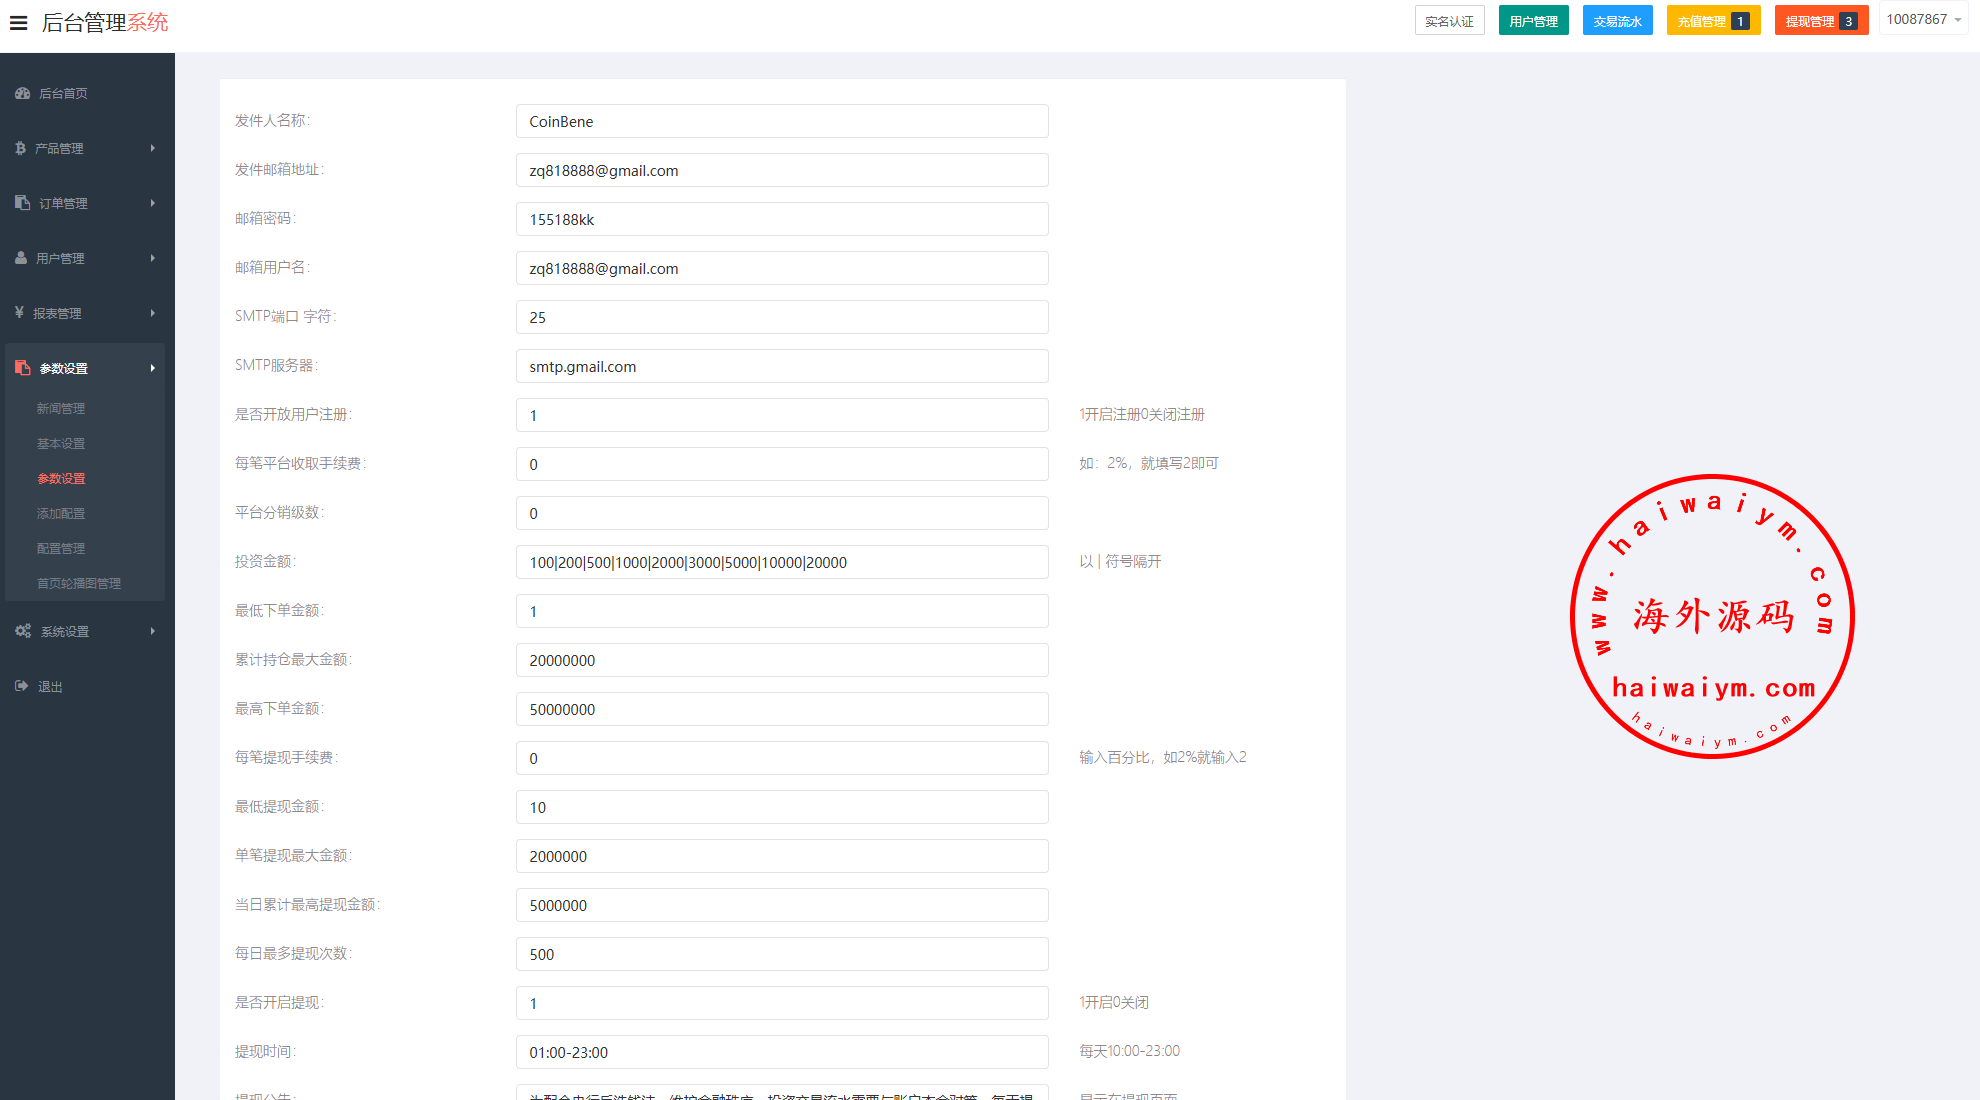Click the gears icon beside 系统设置
The height and width of the screenshot is (1100, 1980).
[x=23, y=631]
